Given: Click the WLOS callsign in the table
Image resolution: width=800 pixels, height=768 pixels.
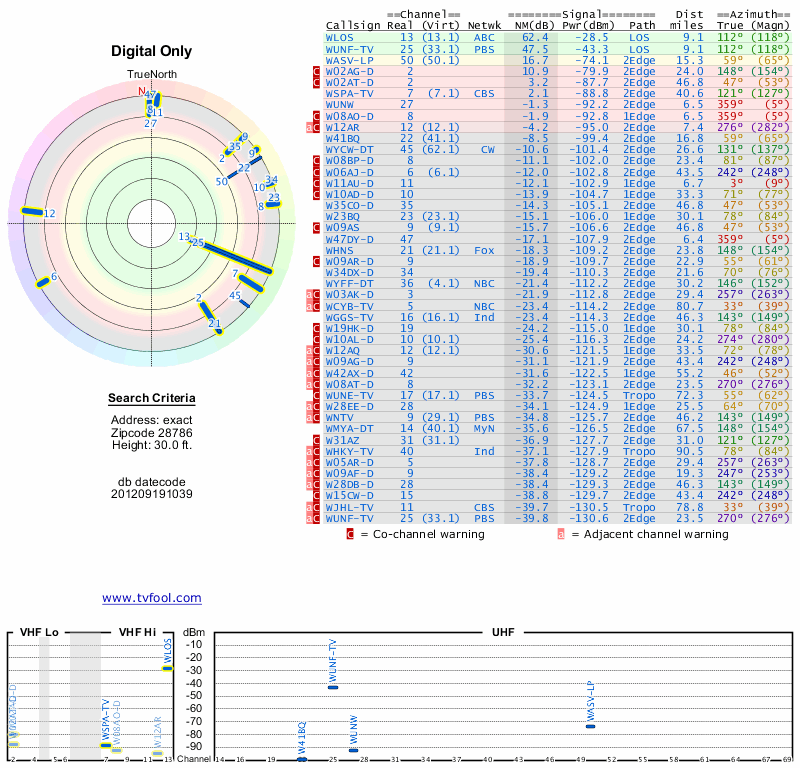Looking at the screenshot, I should click(340, 37).
